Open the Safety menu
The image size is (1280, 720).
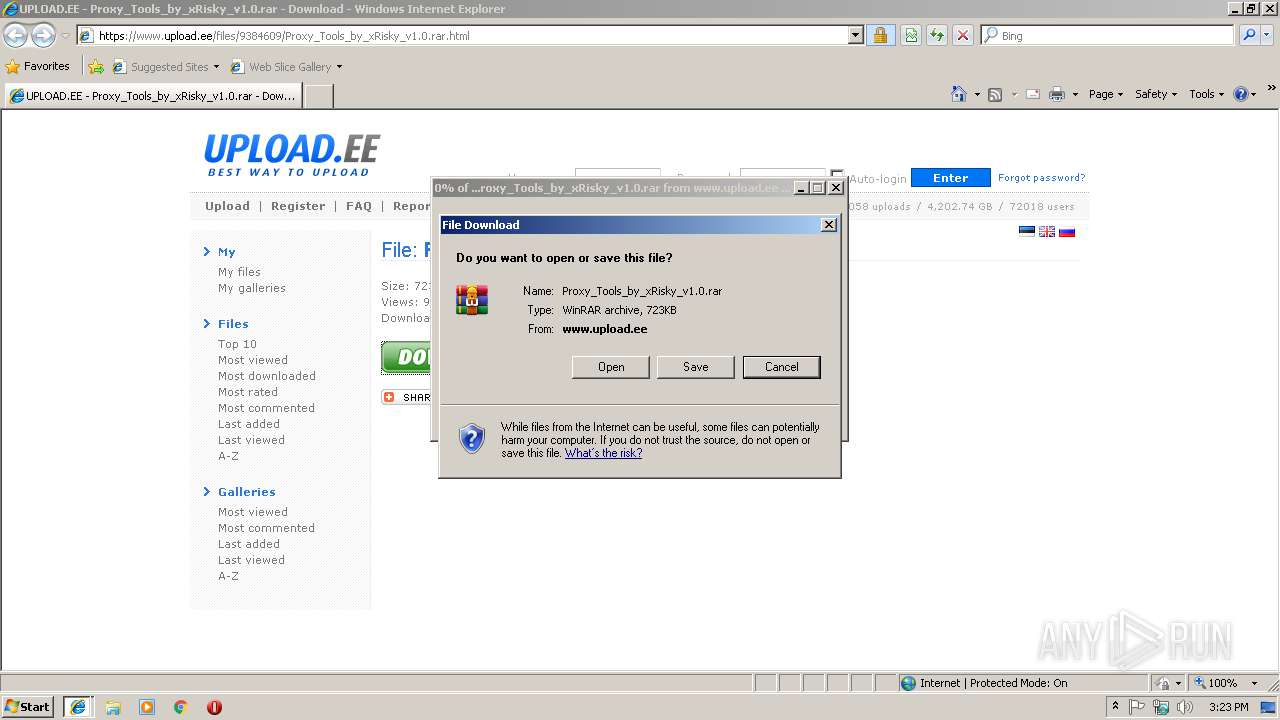[x=1155, y=94]
